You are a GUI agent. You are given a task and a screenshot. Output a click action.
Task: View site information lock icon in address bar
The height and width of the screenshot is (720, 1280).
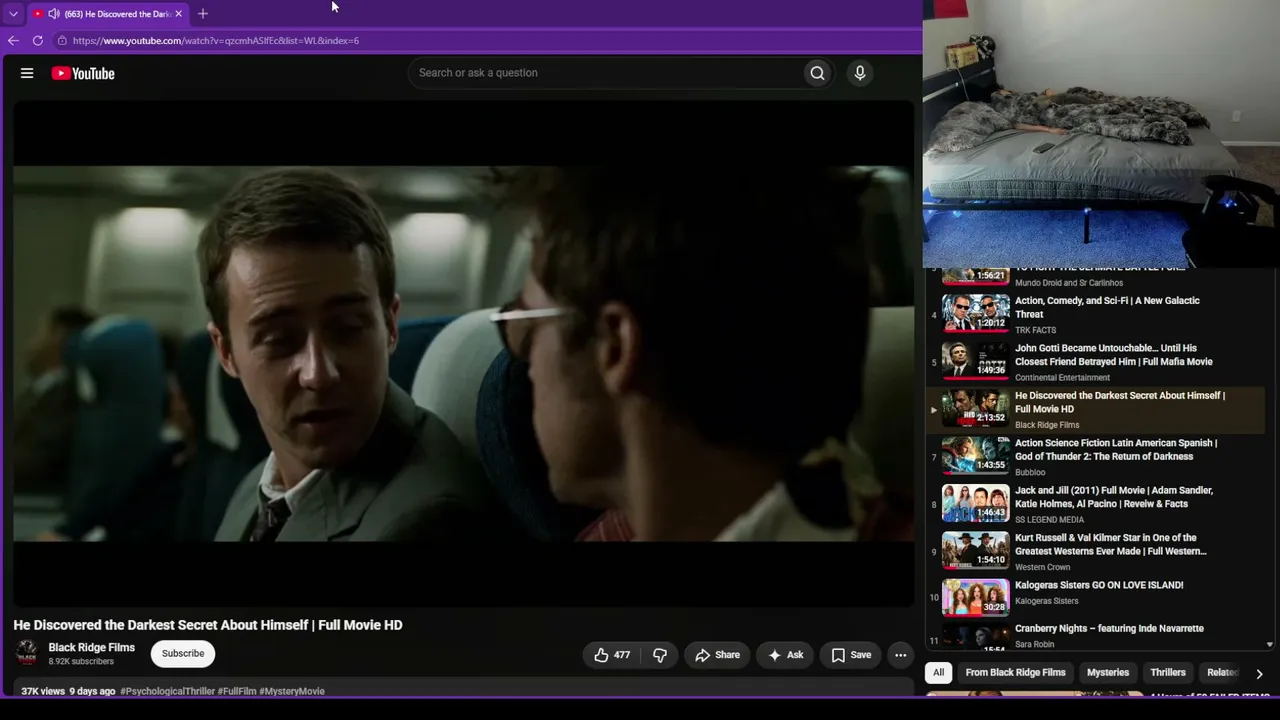coord(62,41)
